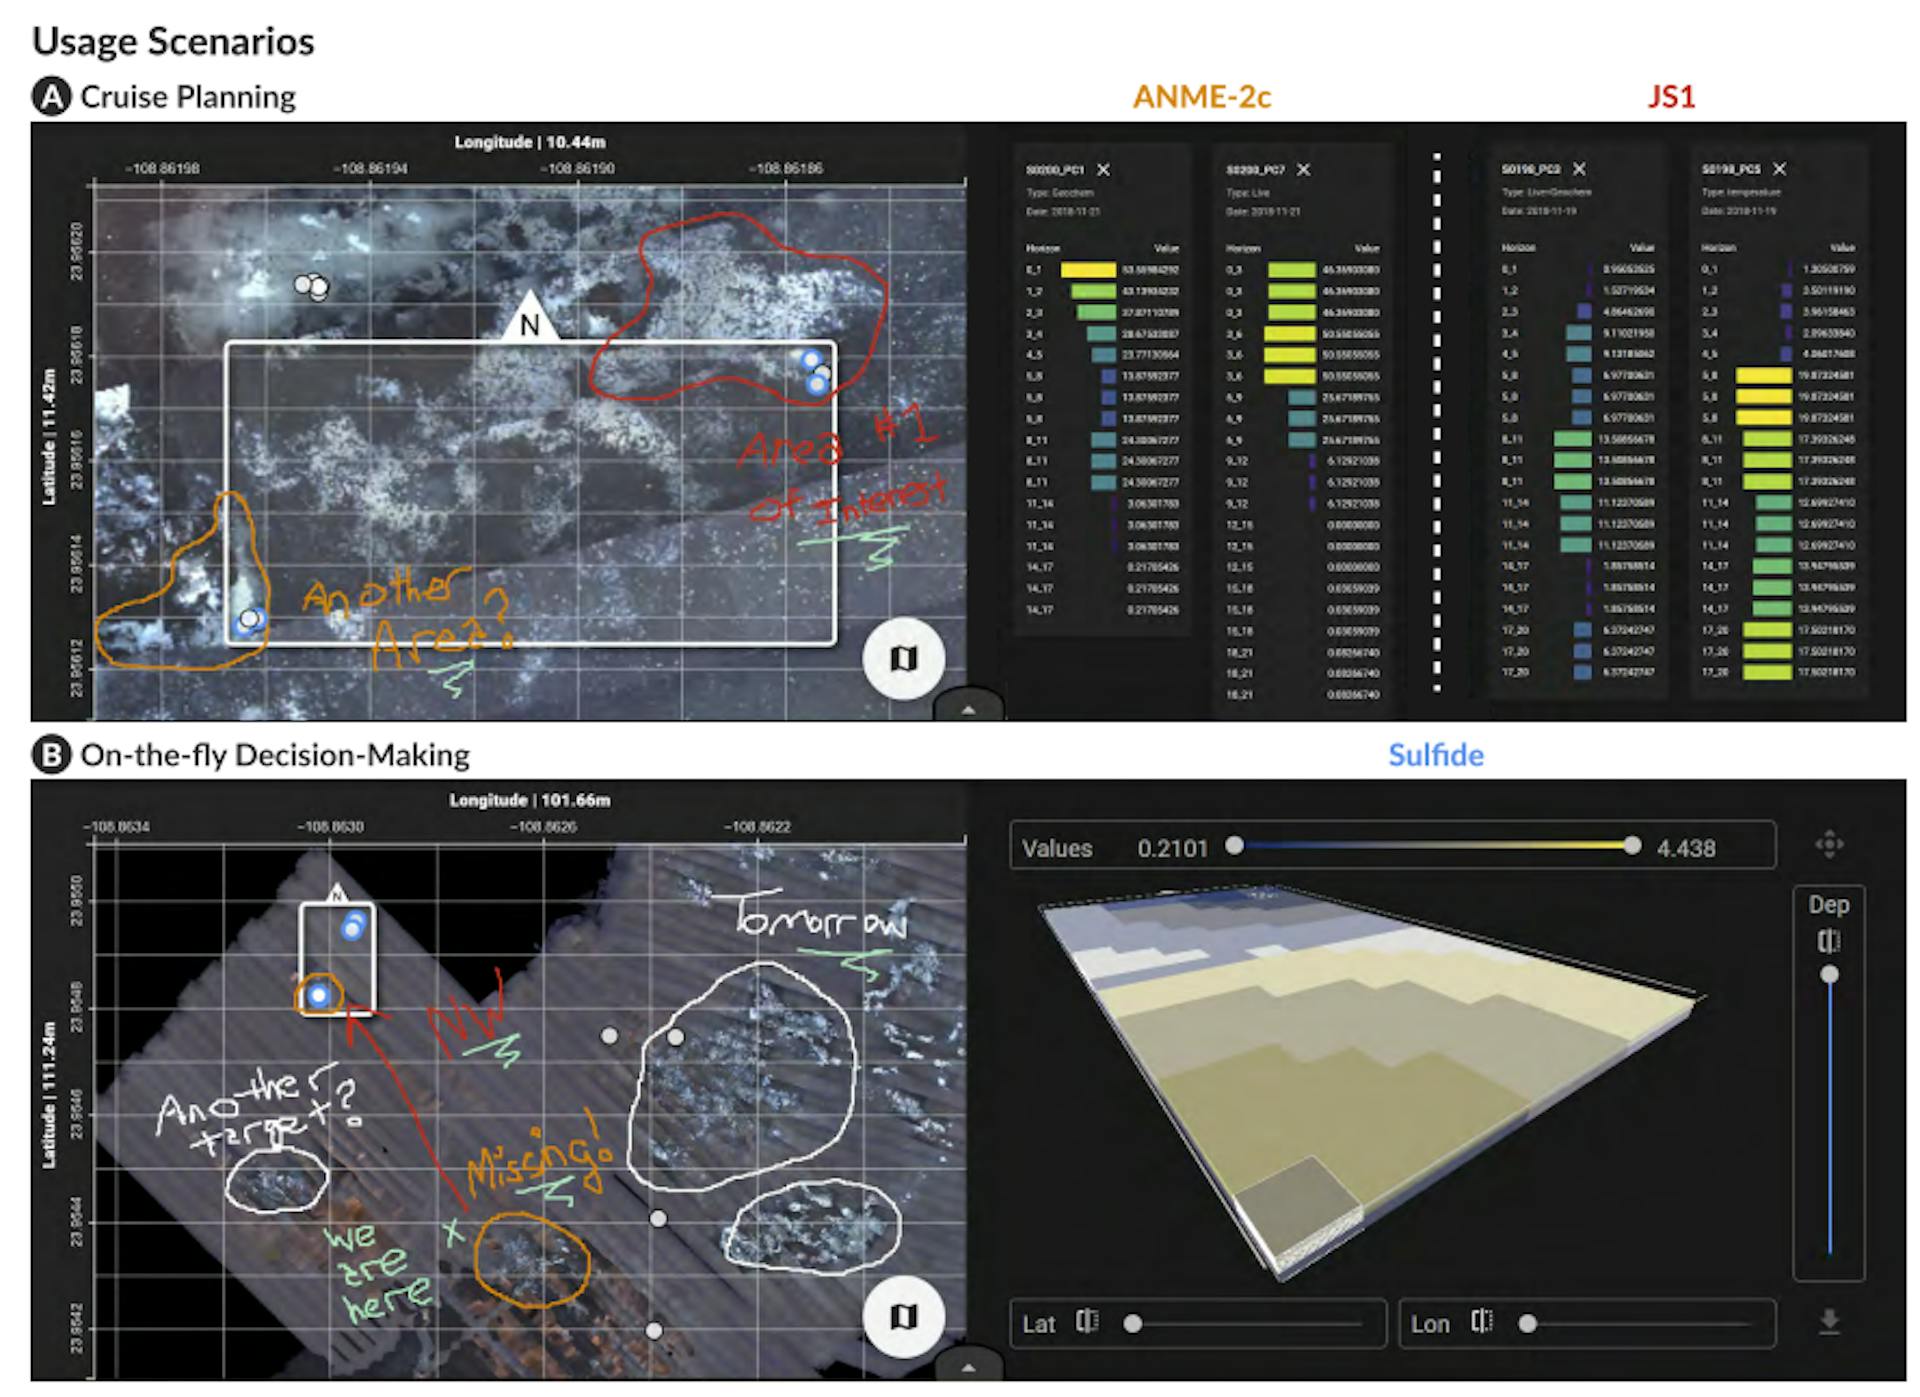Expand the bottom drawer on the Cruise Planning map
This screenshot has height=1397, width=1920.
tap(968, 710)
